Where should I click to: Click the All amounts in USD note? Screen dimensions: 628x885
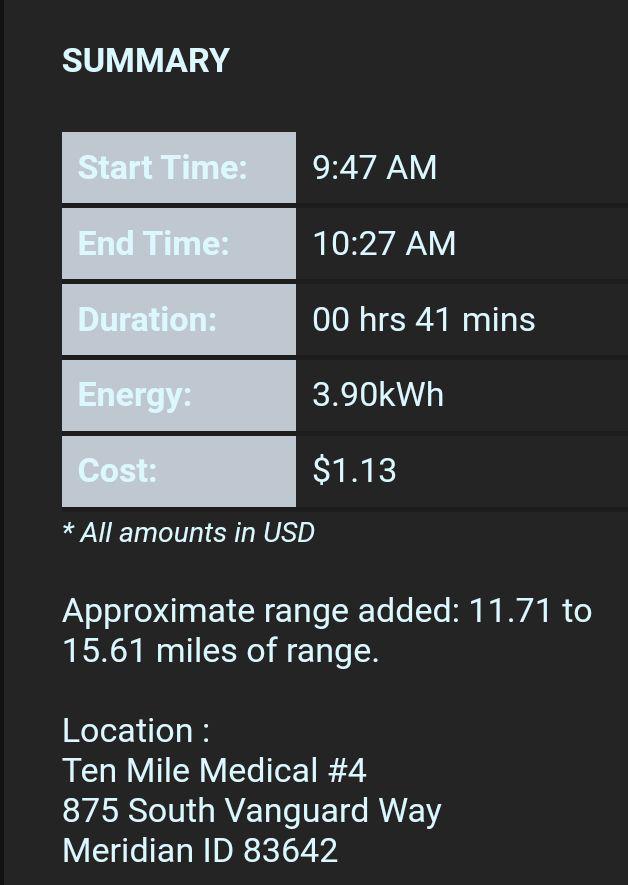click(188, 533)
